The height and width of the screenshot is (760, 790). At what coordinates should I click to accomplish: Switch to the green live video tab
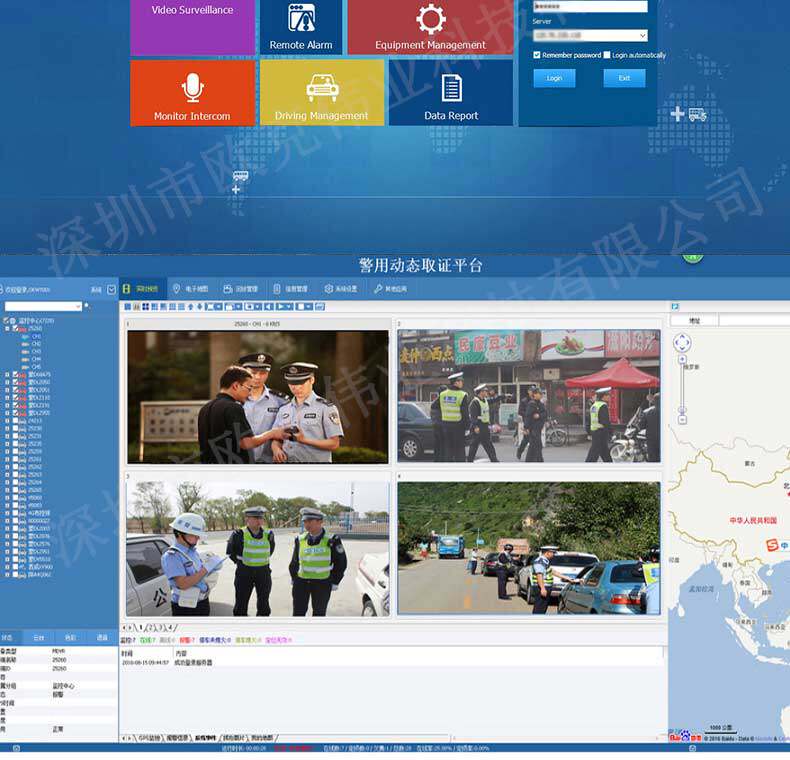[142, 289]
